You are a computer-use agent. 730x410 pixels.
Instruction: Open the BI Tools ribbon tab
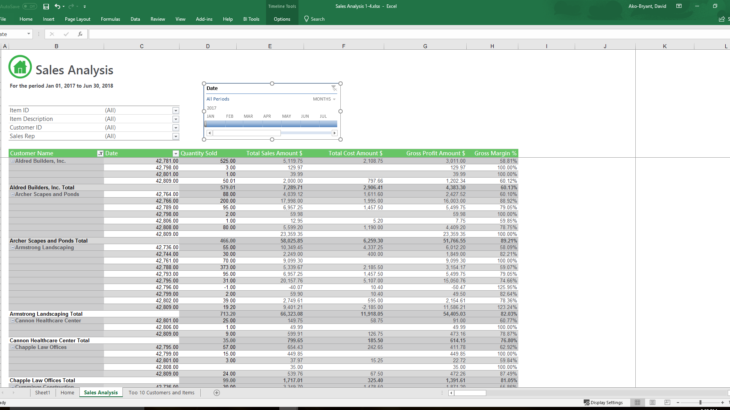click(x=251, y=19)
